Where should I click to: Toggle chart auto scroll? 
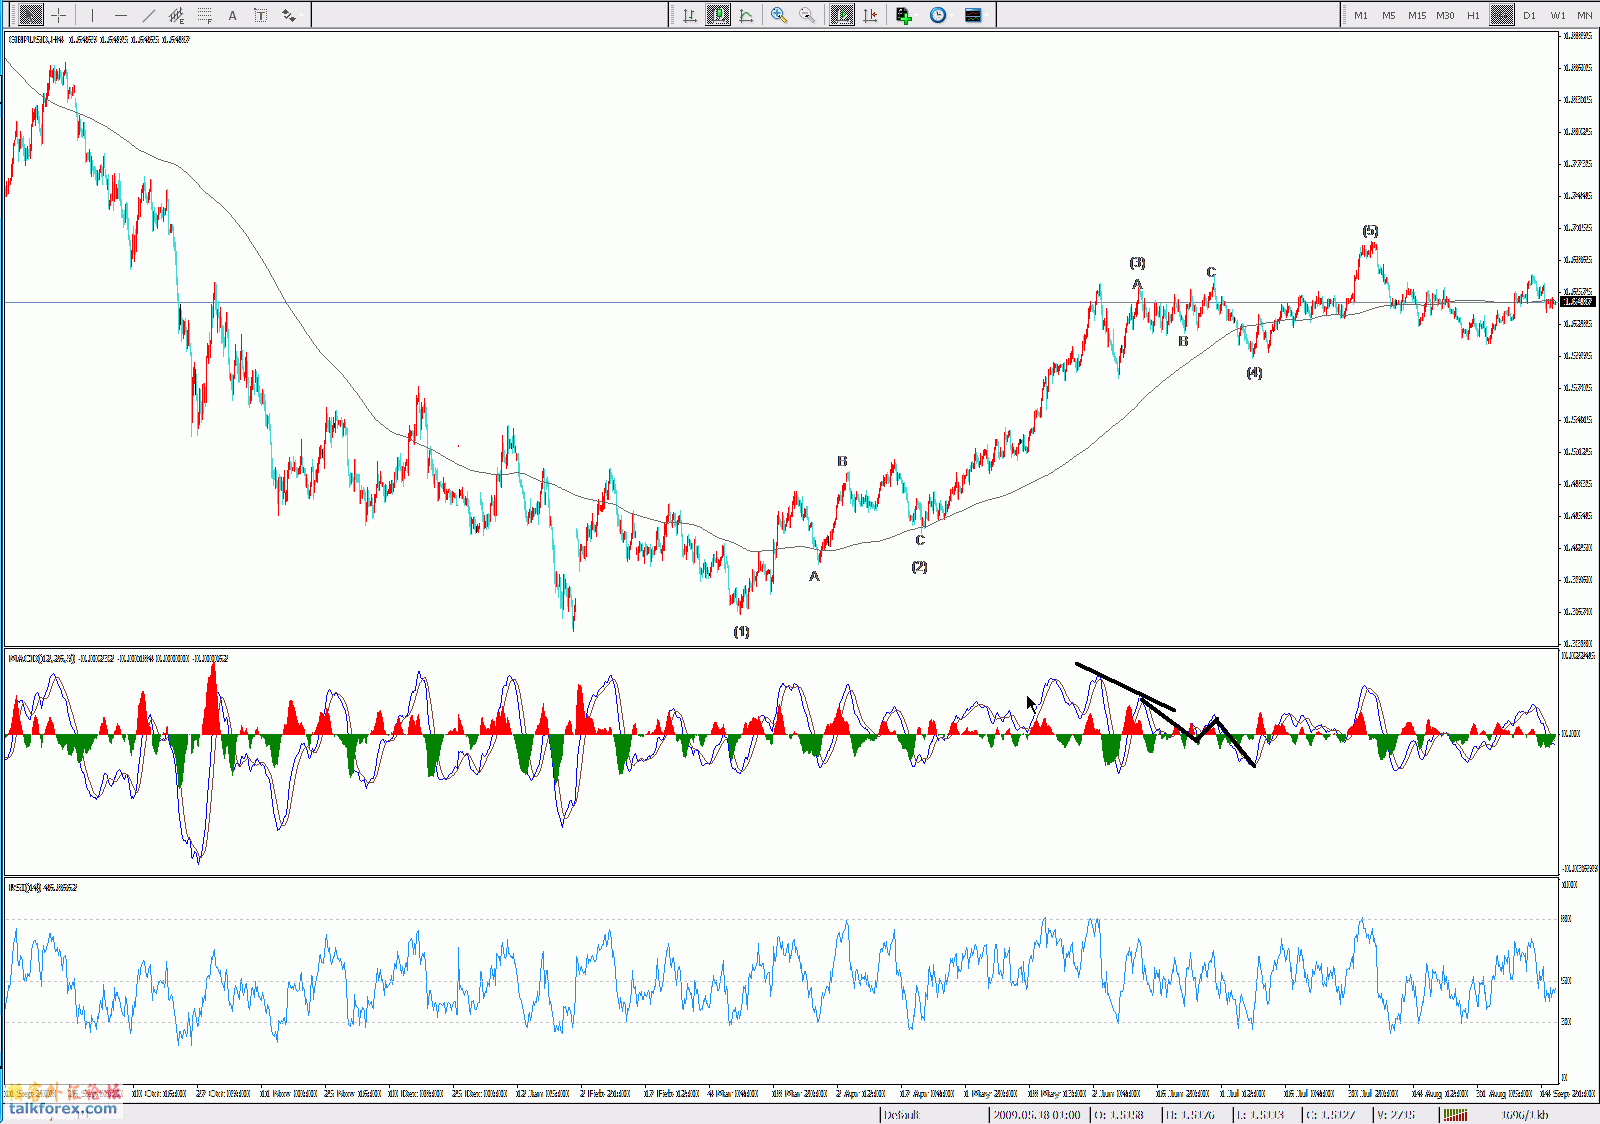coord(842,15)
